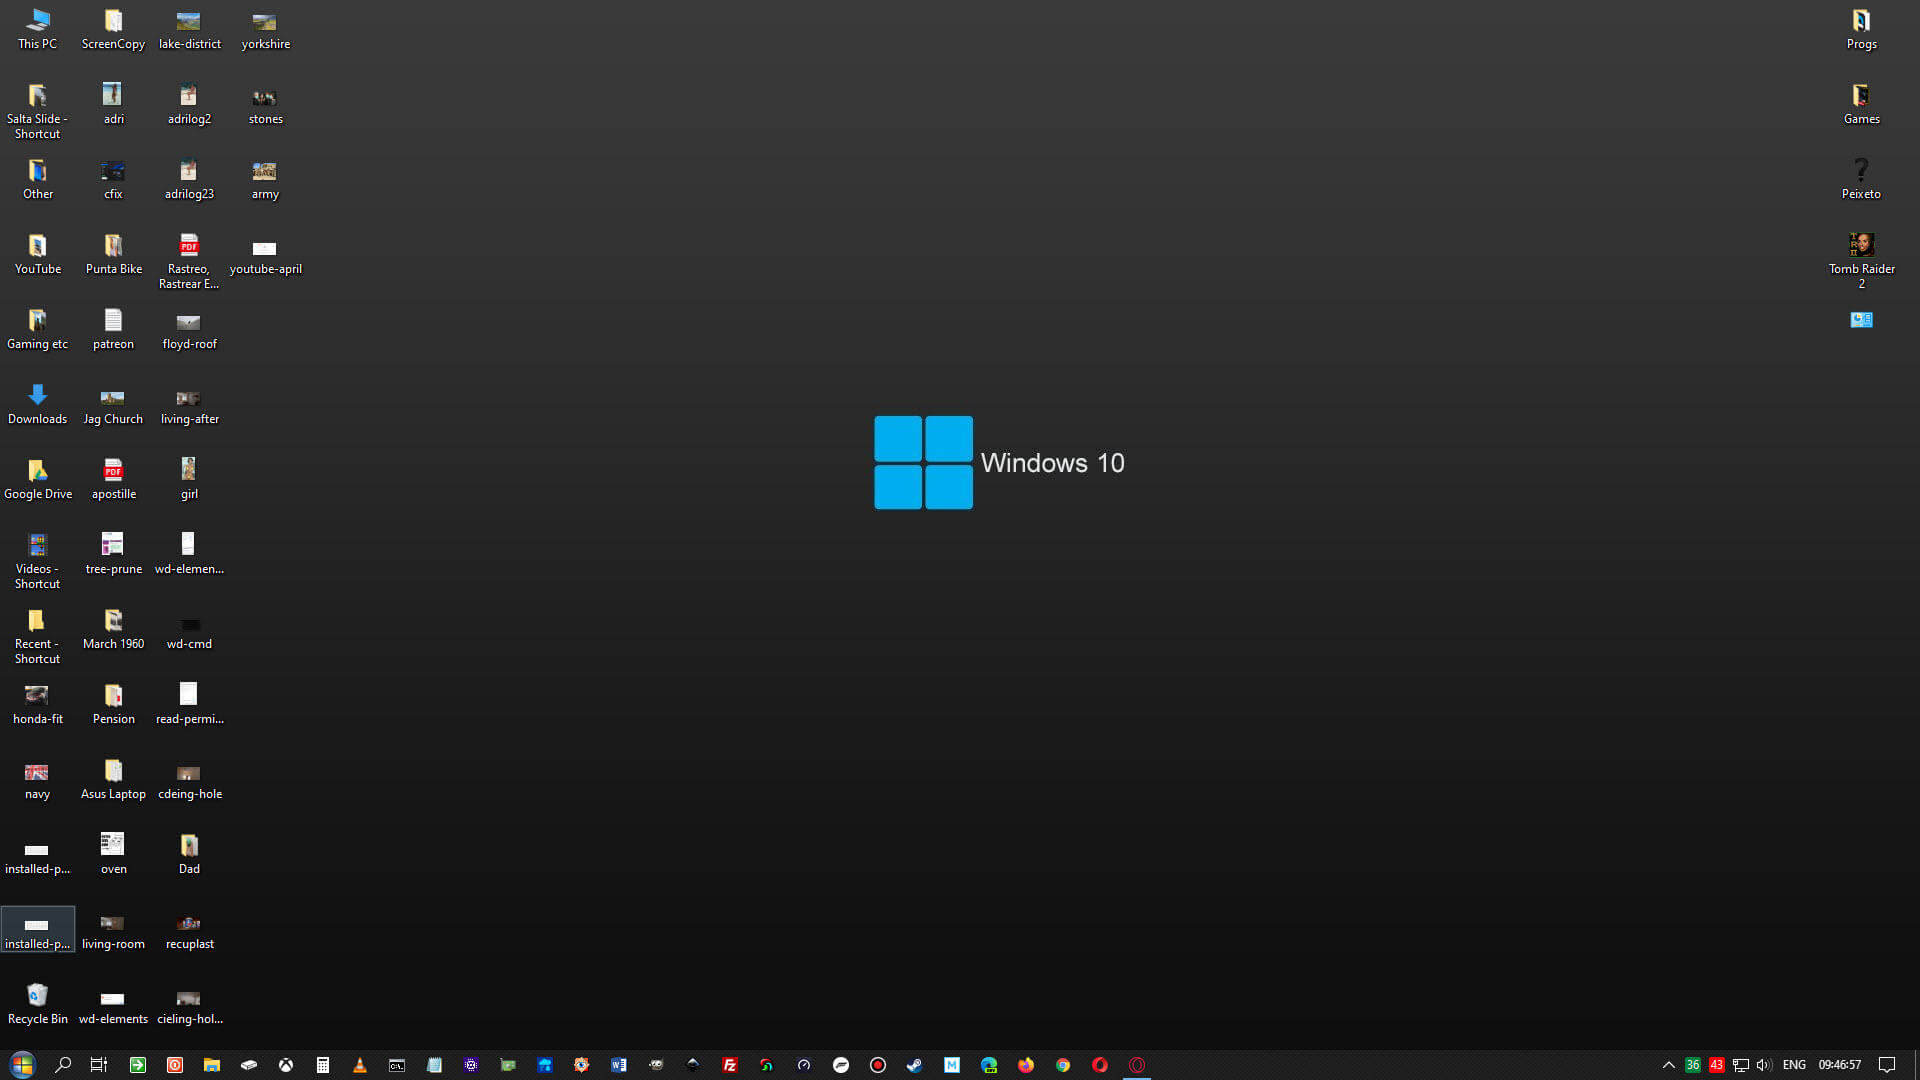This screenshot has height=1080, width=1920.
Task: Open Command Prompt from the taskbar
Action: pyautogui.click(x=397, y=1065)
